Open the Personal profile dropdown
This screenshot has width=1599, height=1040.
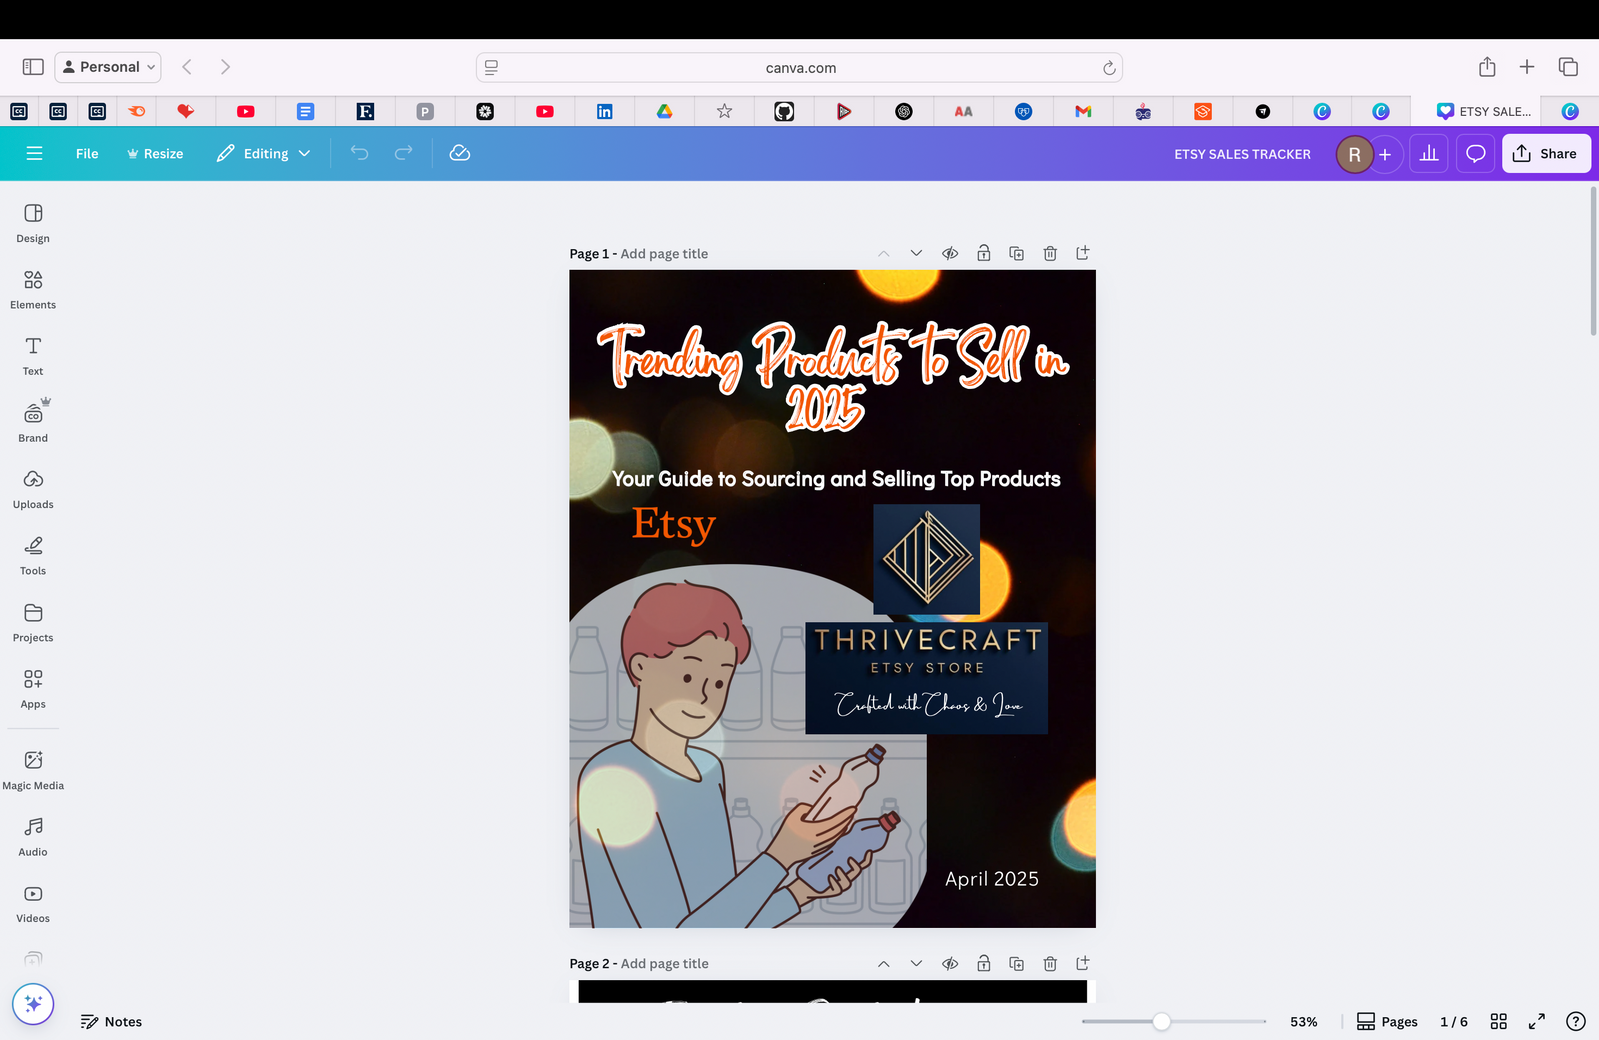pyautogui.click(x=108, y=67)
